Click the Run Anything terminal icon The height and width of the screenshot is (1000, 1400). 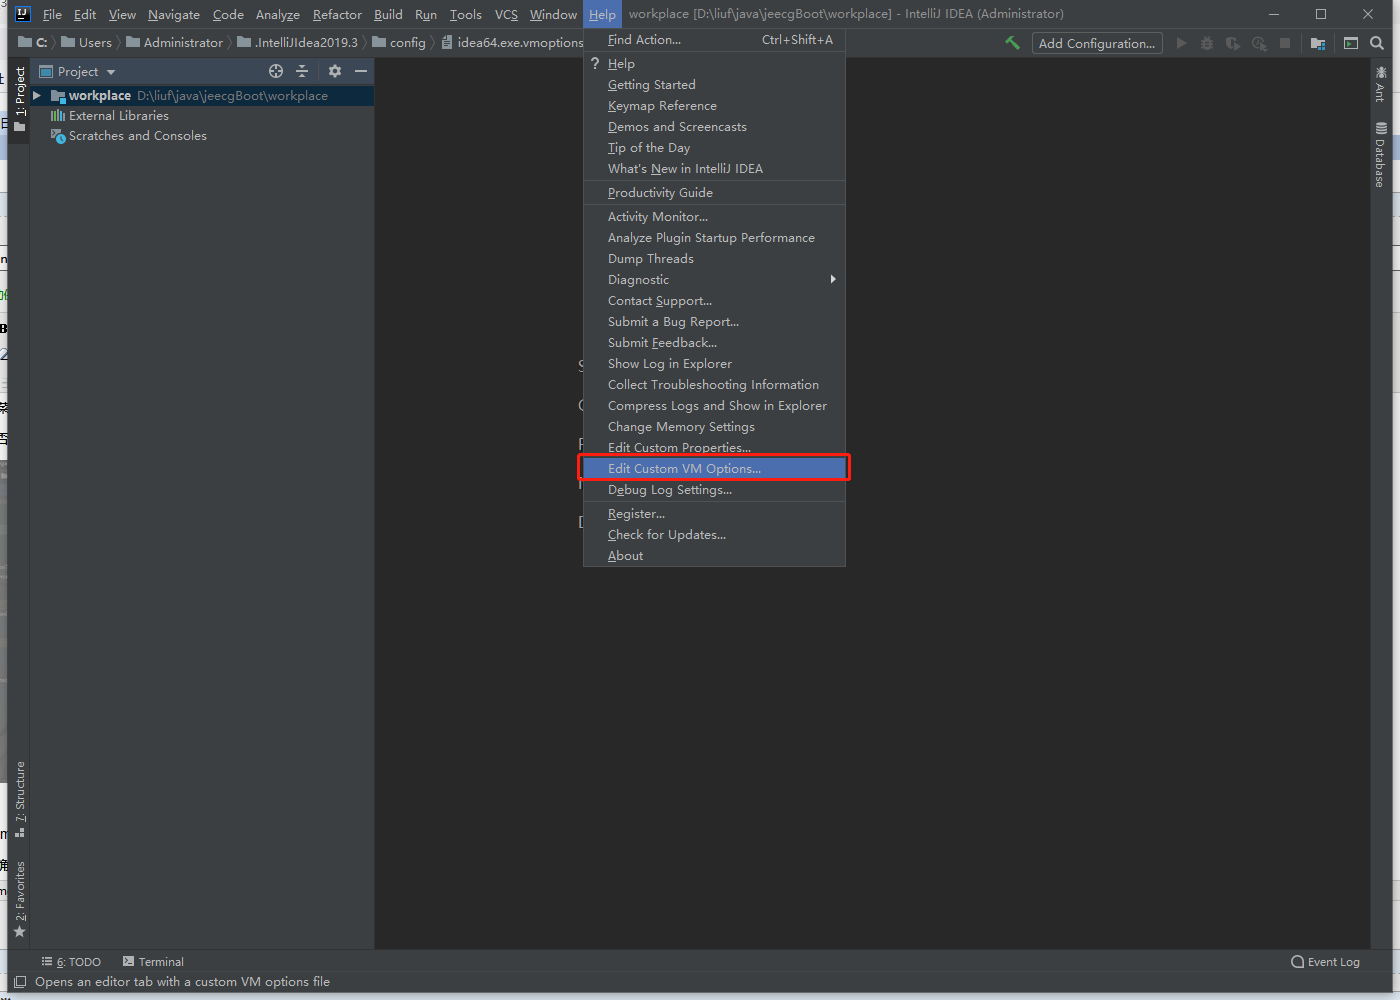(x=1351, y=43)
